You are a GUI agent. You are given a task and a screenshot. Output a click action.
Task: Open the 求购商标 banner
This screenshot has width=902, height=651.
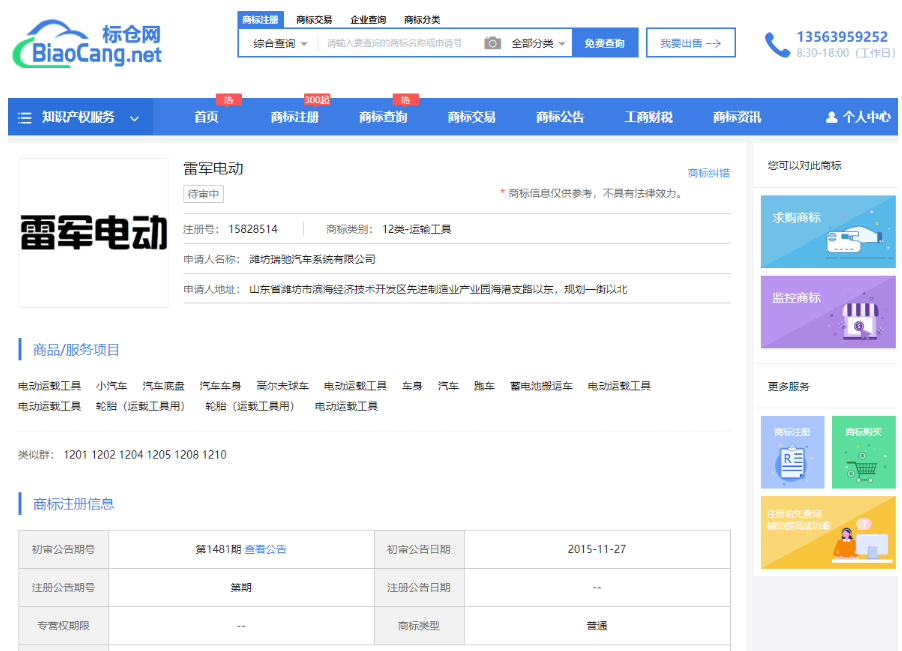(828, 232)
